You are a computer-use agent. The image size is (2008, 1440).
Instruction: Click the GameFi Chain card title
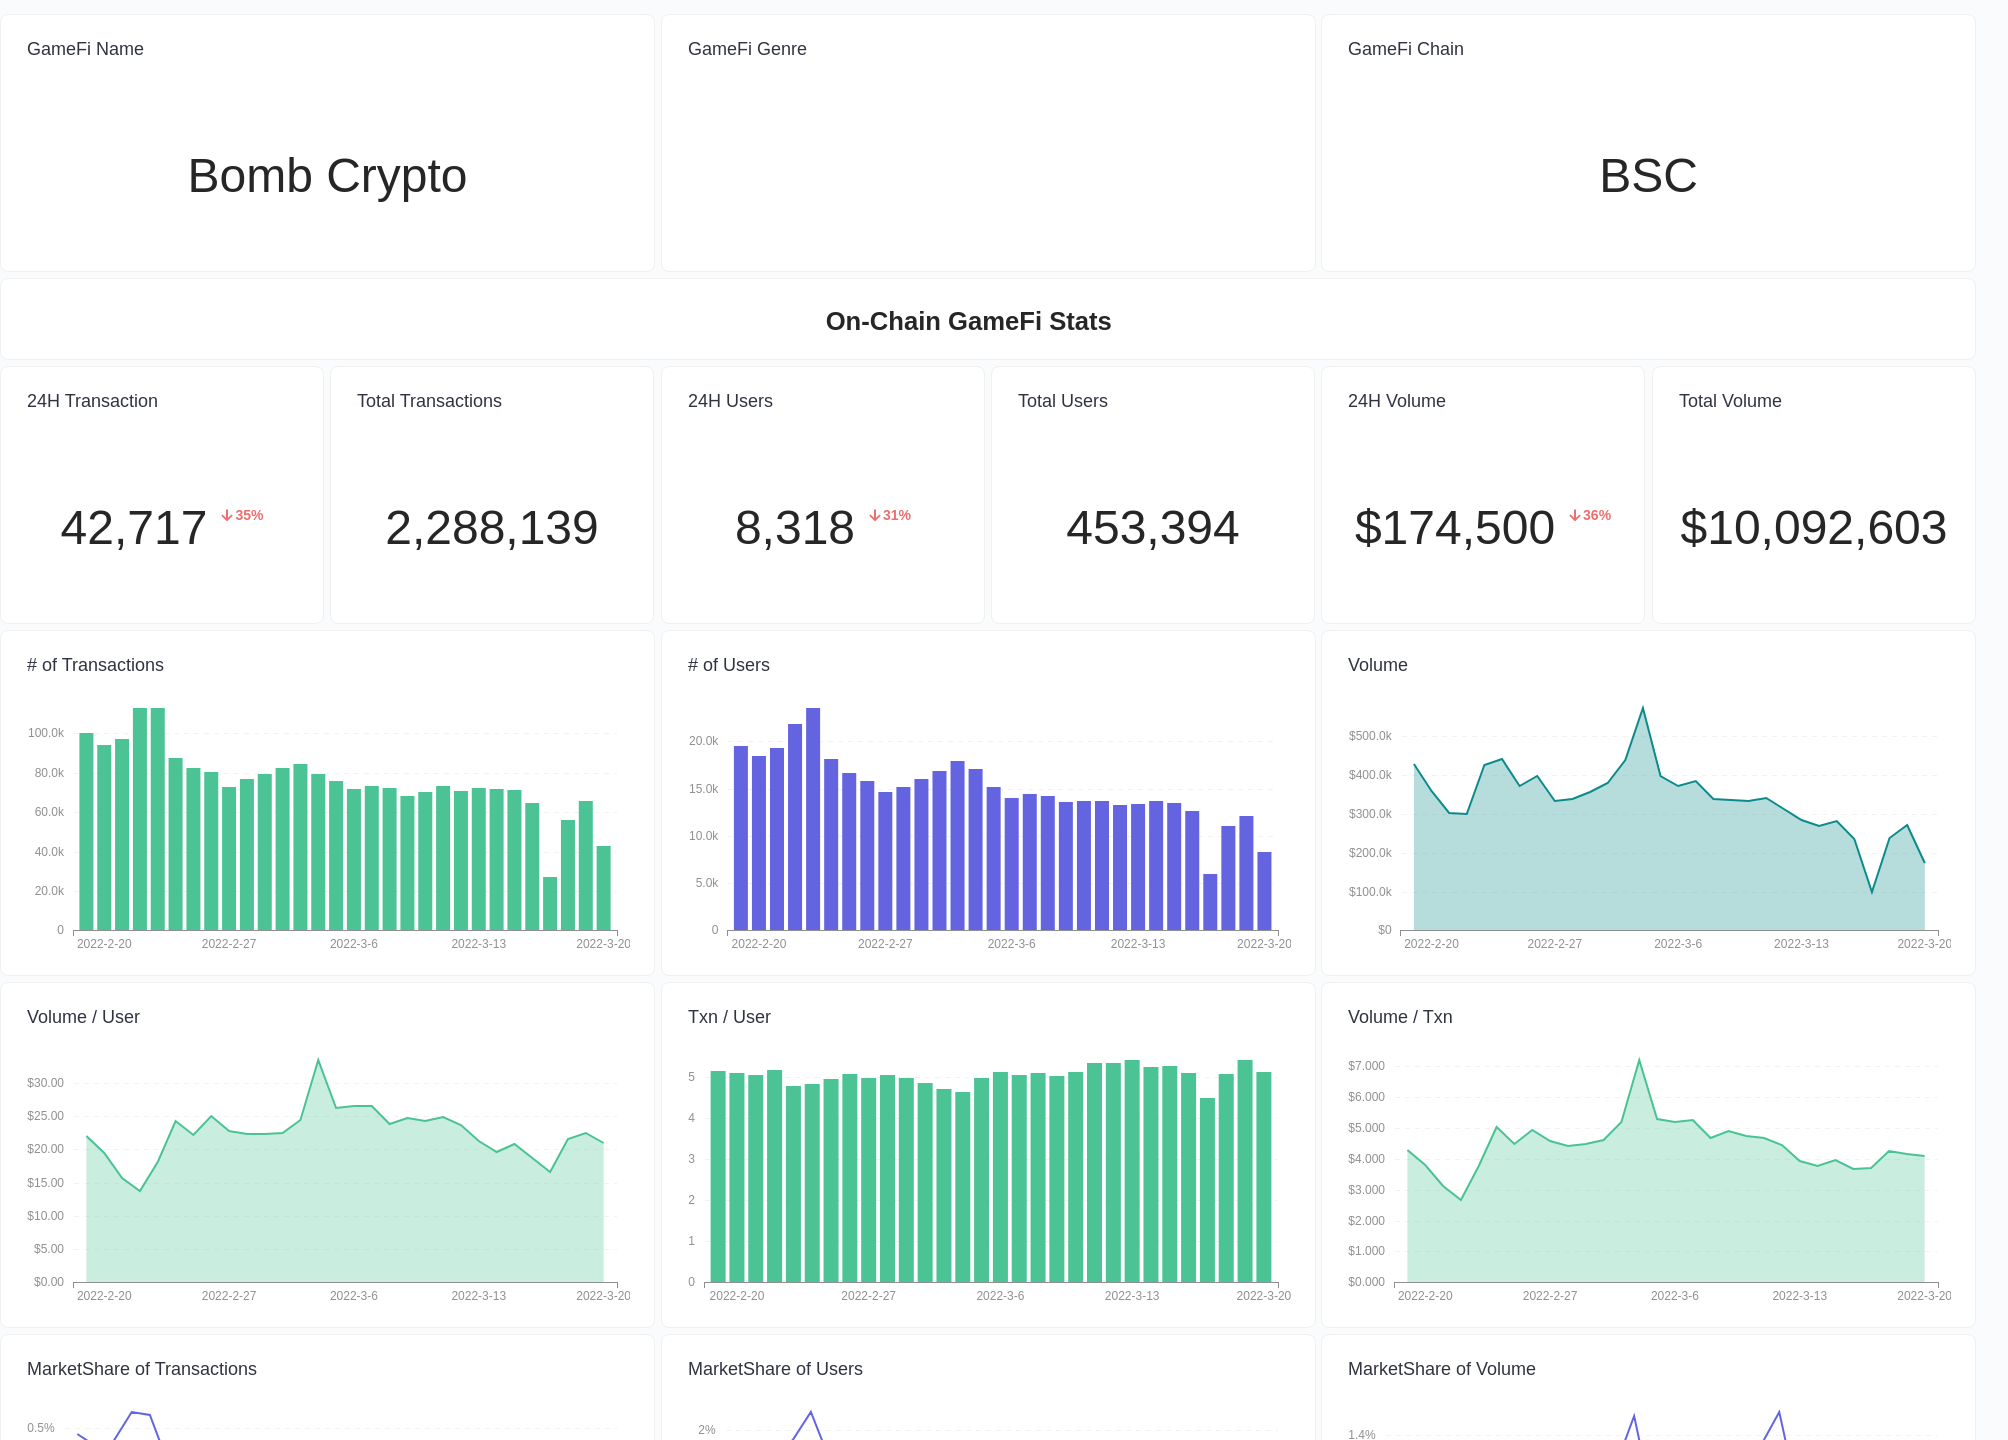coord(1405,49)
